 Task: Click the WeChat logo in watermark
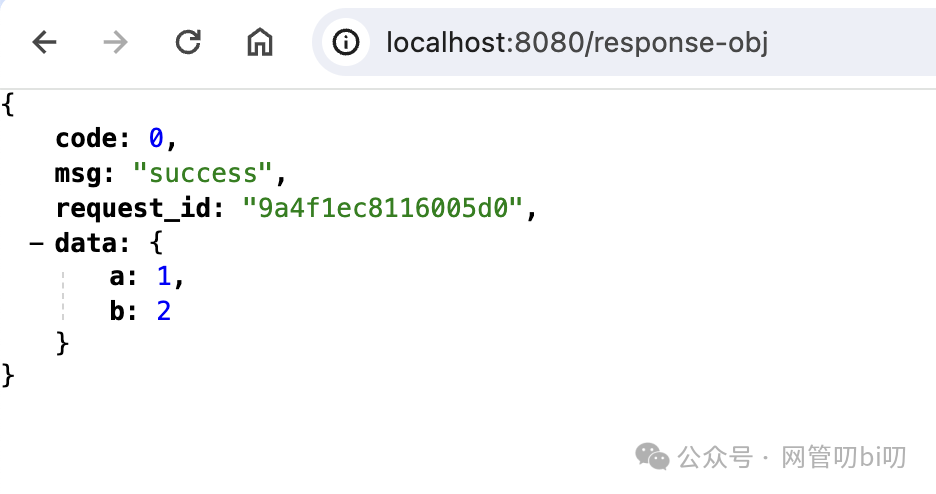(654, 458)
